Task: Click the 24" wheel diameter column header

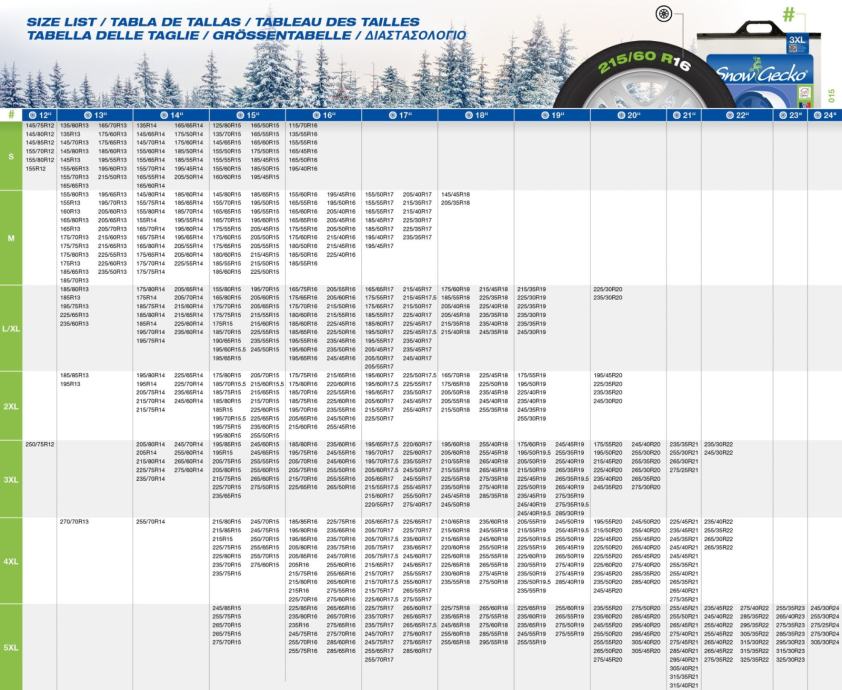Action: click(x=825, y=115)
